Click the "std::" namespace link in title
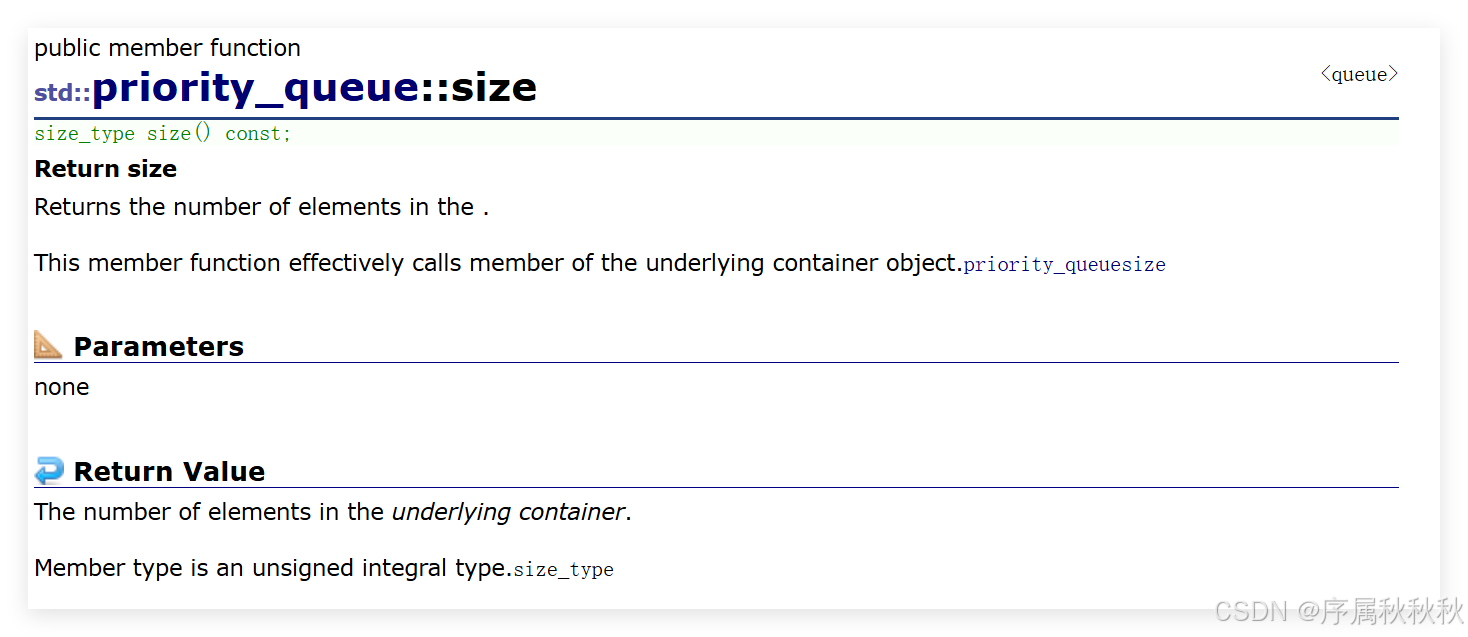The height and width of the screenshot is (637, 1468). 62,94
